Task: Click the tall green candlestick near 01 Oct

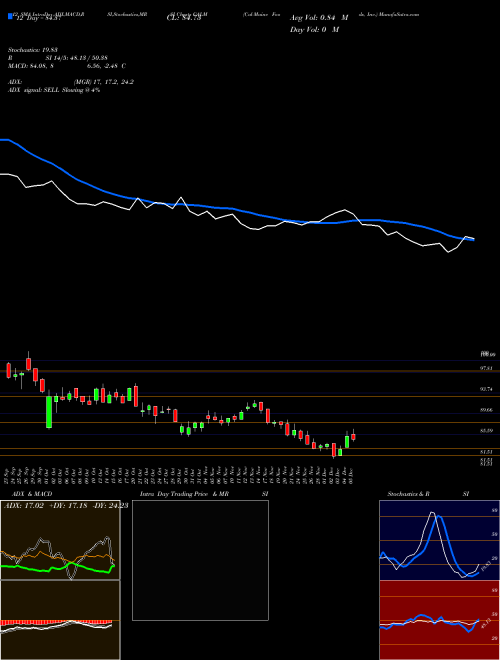Action: (x=49, y=412)
